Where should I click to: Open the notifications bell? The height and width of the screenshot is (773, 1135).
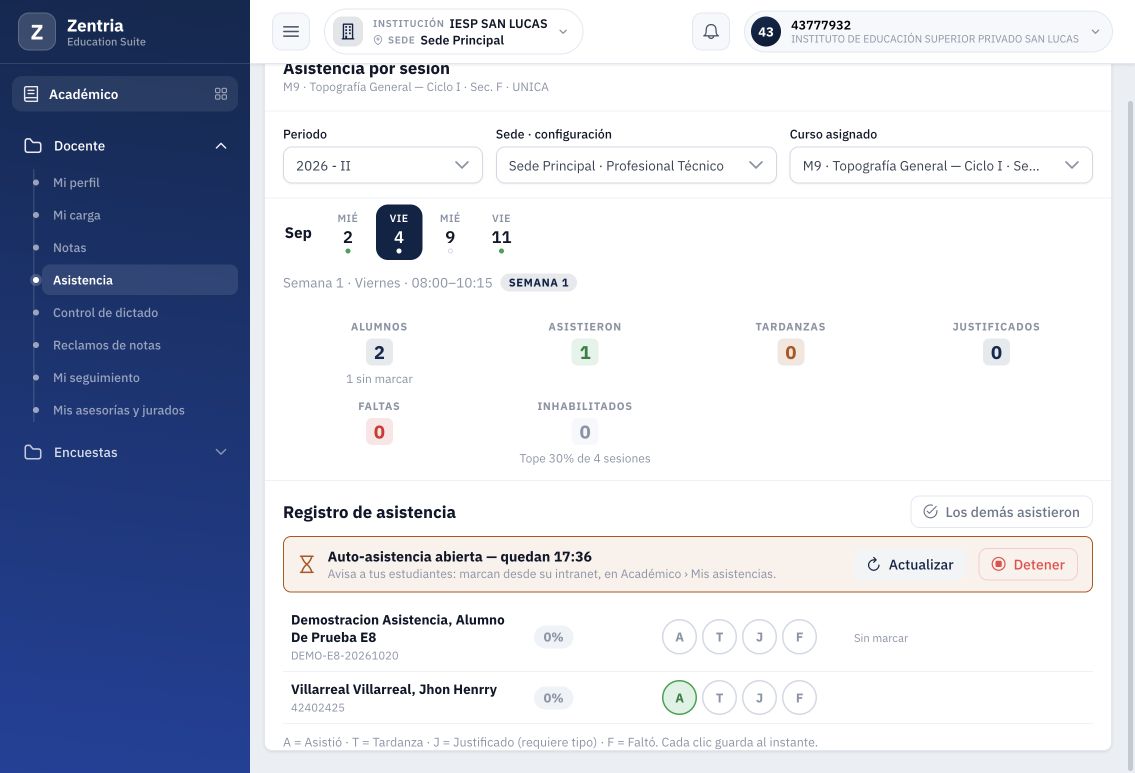(711, 32)
